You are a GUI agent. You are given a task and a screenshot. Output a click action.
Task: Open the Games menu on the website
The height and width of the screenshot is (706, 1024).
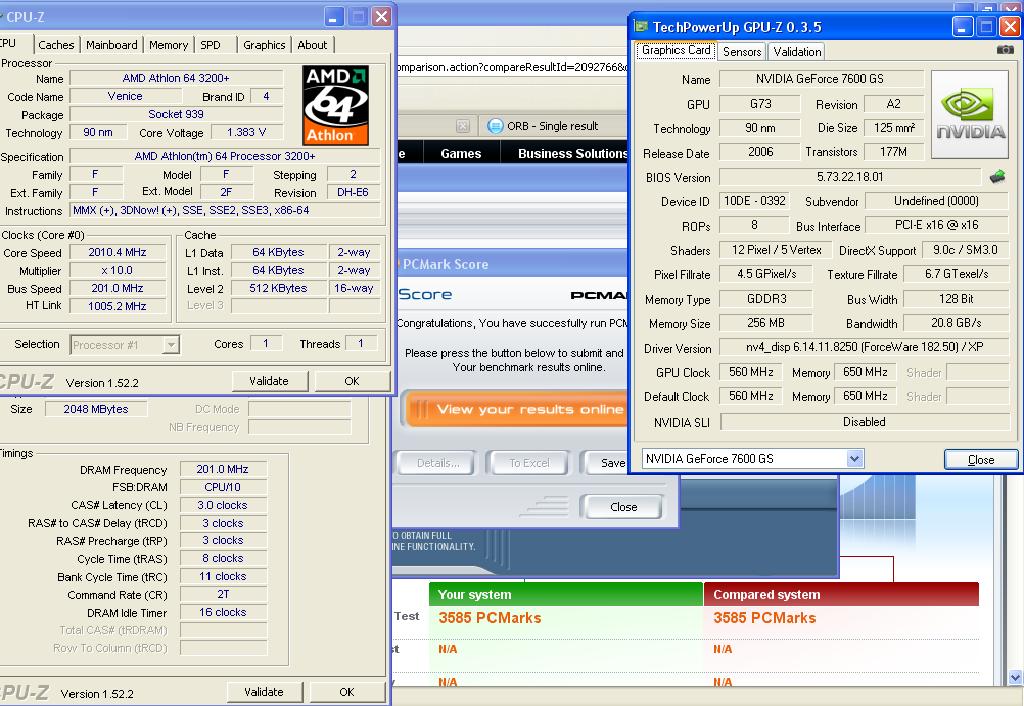click(x=460, y=153)
